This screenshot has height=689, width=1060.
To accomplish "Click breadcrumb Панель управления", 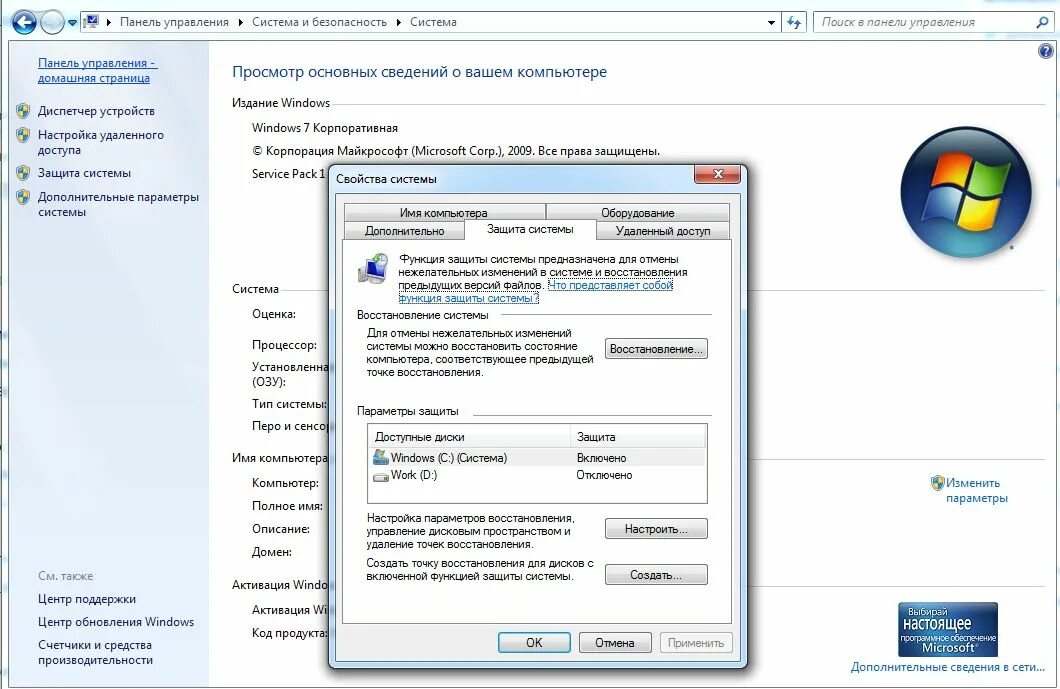I will tap(174, 22).
